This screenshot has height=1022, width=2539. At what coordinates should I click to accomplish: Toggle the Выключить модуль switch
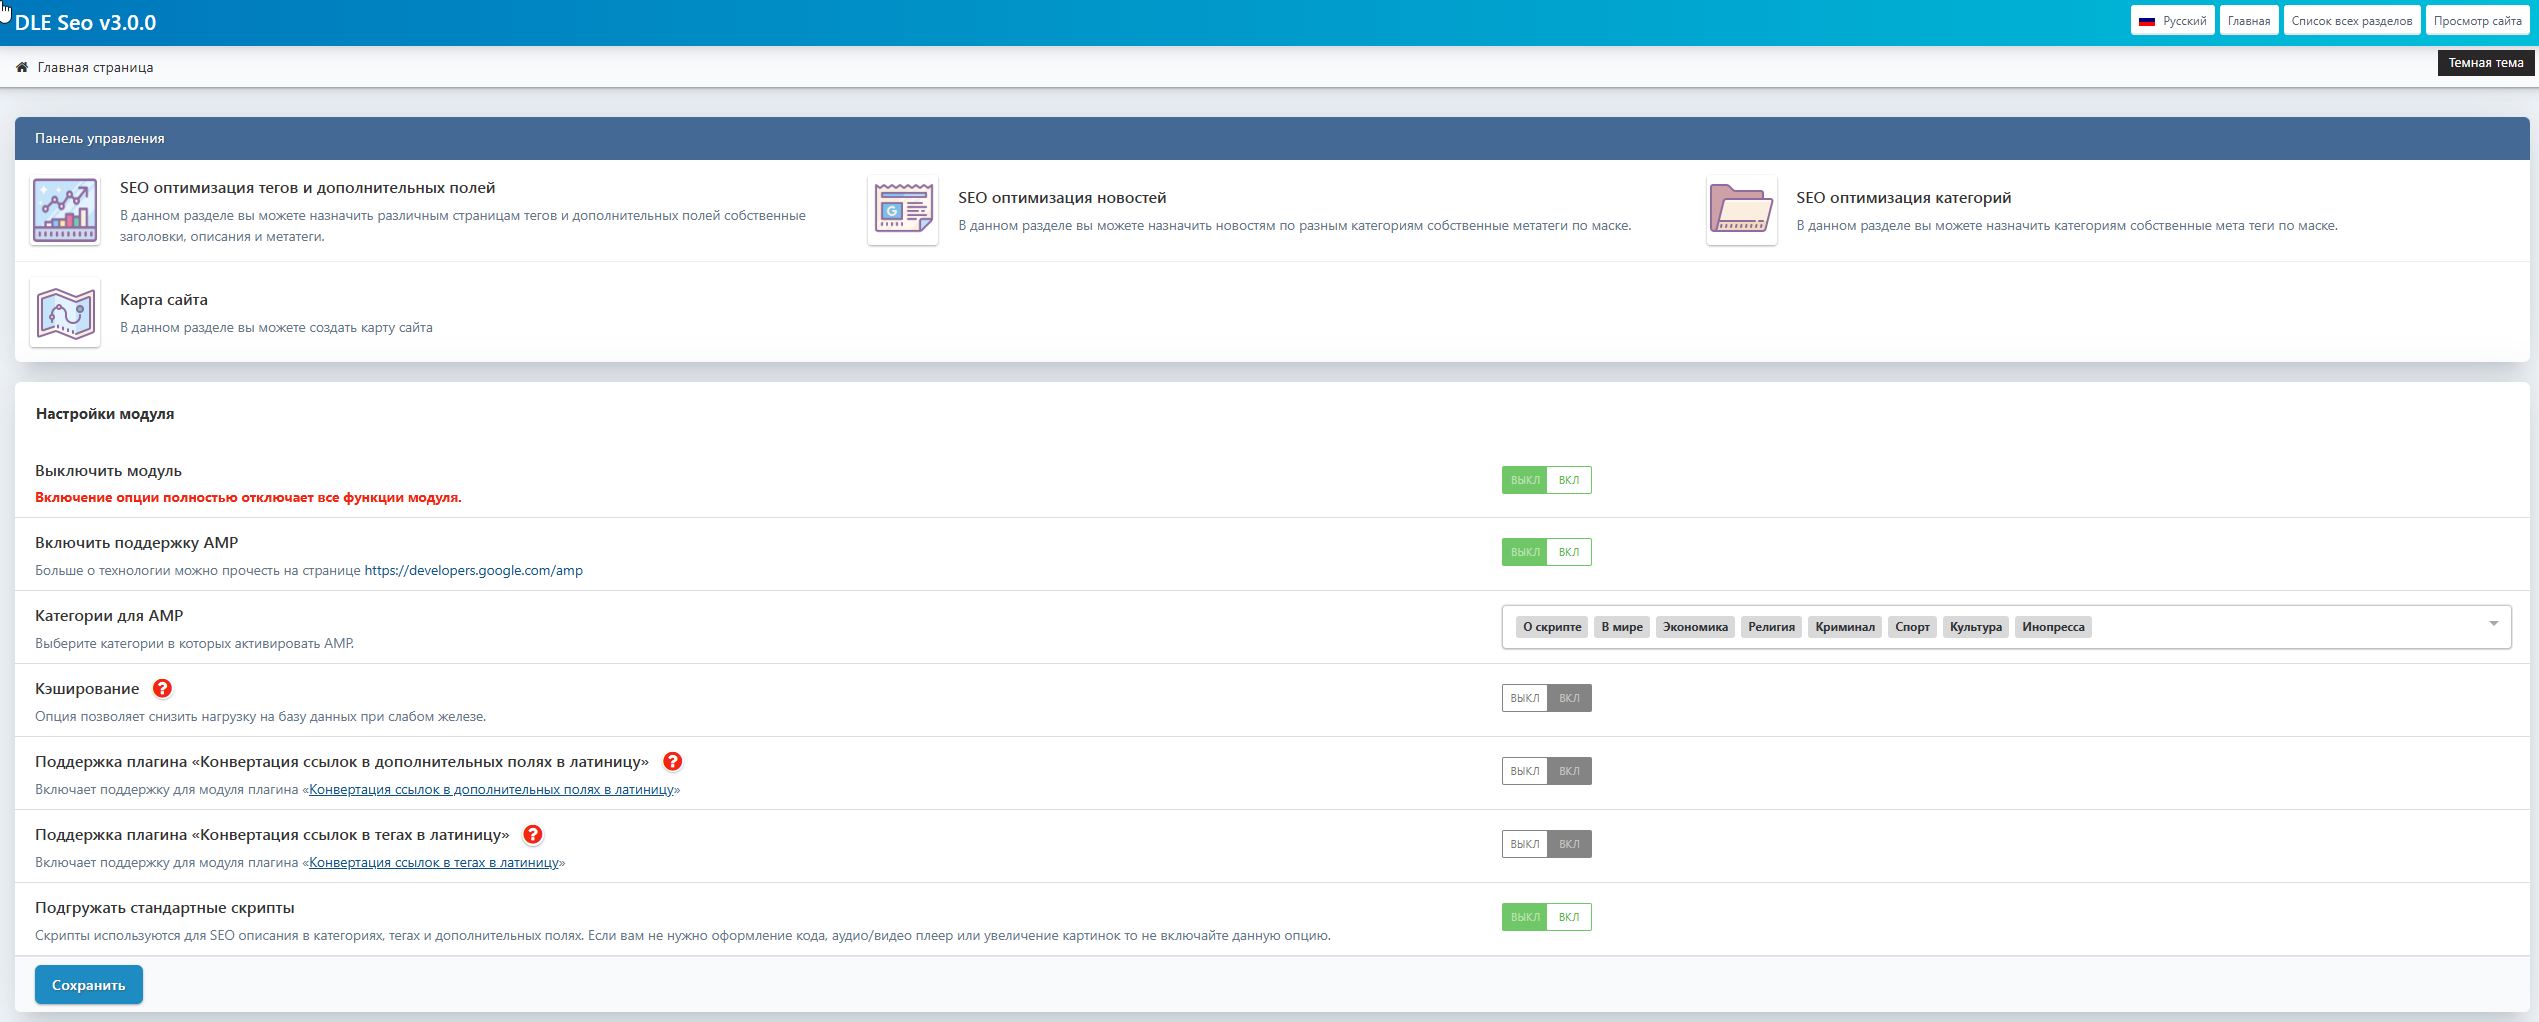[1546, 480]
